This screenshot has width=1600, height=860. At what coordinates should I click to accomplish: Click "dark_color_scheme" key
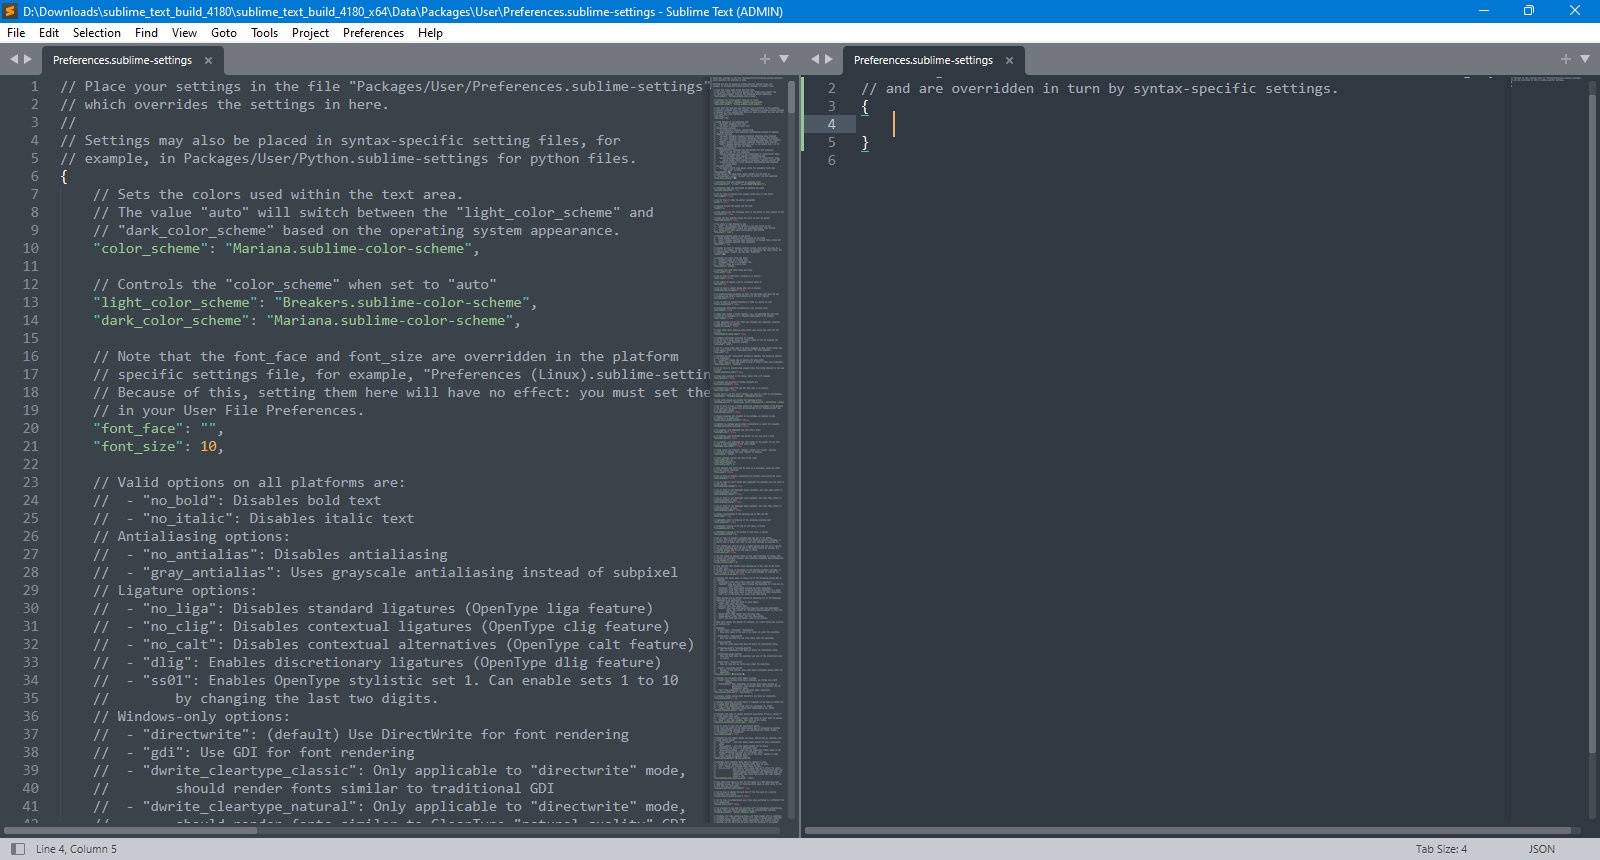coord(171,320)
